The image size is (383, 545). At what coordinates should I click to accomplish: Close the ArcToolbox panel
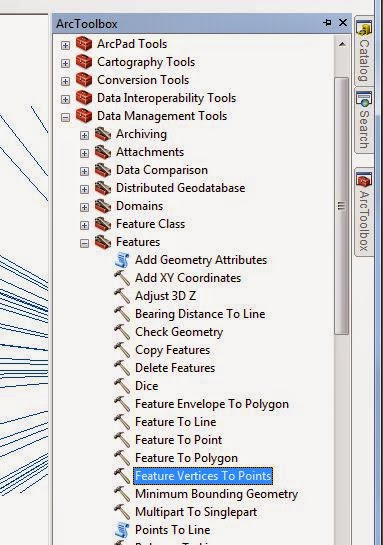[x=343, y=23]
